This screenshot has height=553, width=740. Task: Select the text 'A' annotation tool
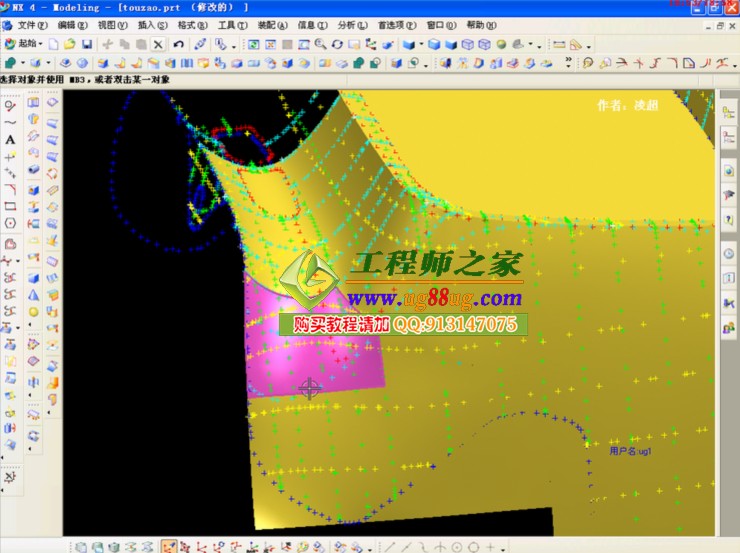[10, 140]
